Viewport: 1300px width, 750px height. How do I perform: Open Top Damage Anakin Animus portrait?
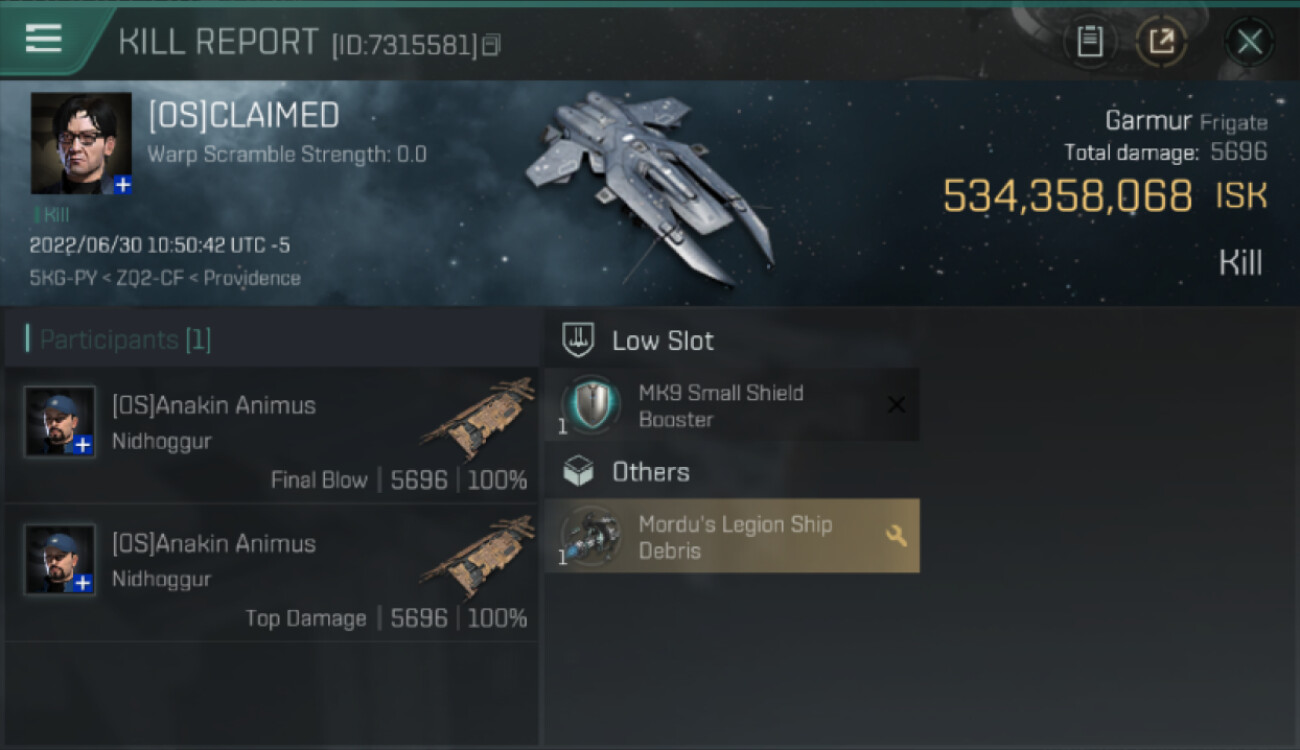tap(60, 559)
